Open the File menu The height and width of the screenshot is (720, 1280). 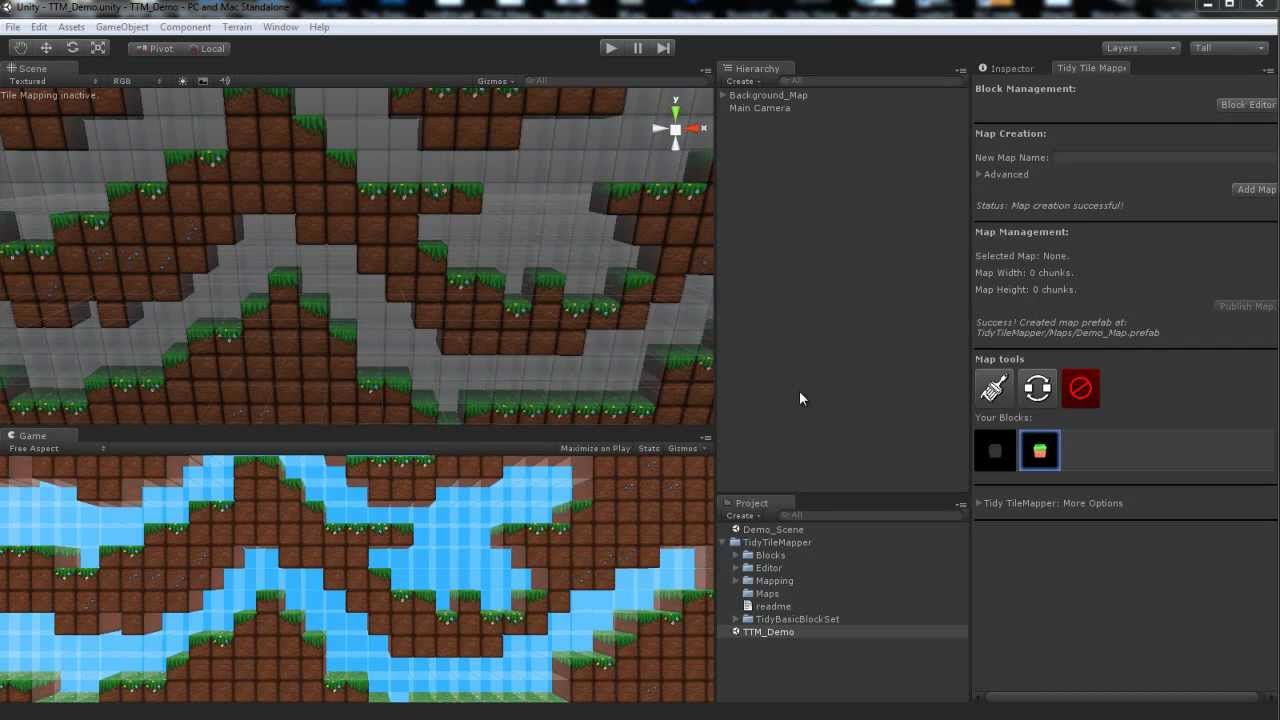(x=13, y=27)
